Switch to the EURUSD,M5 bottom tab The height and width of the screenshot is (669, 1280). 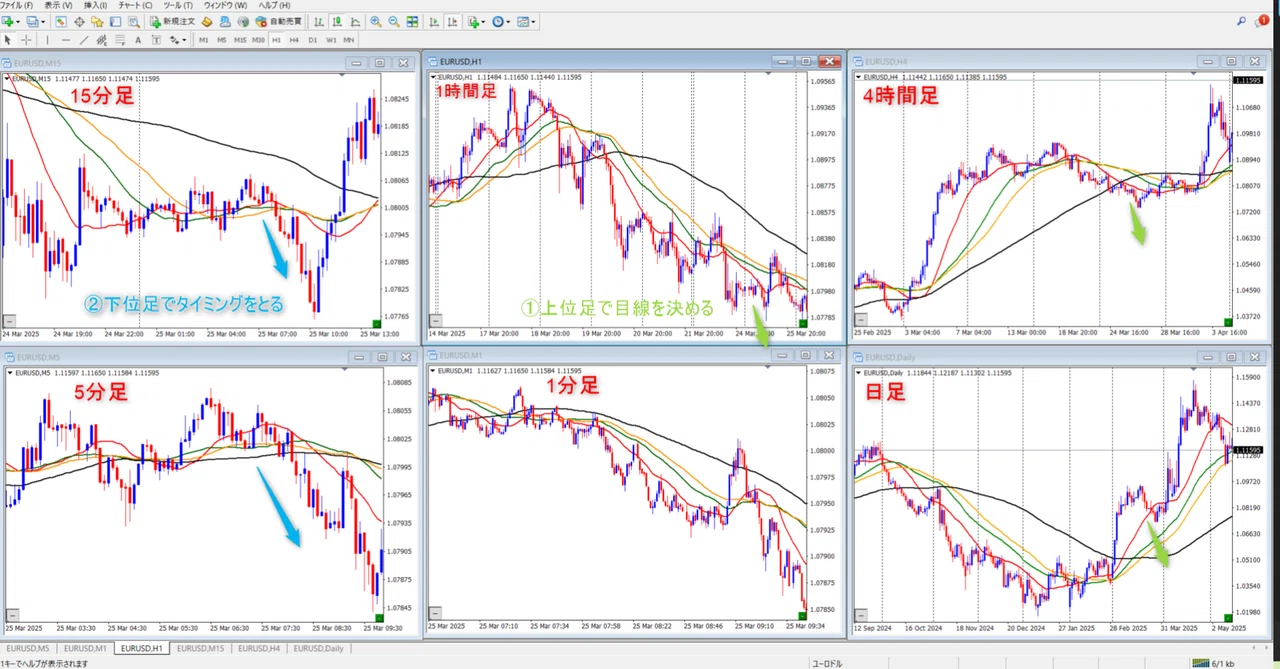(29, 648)
